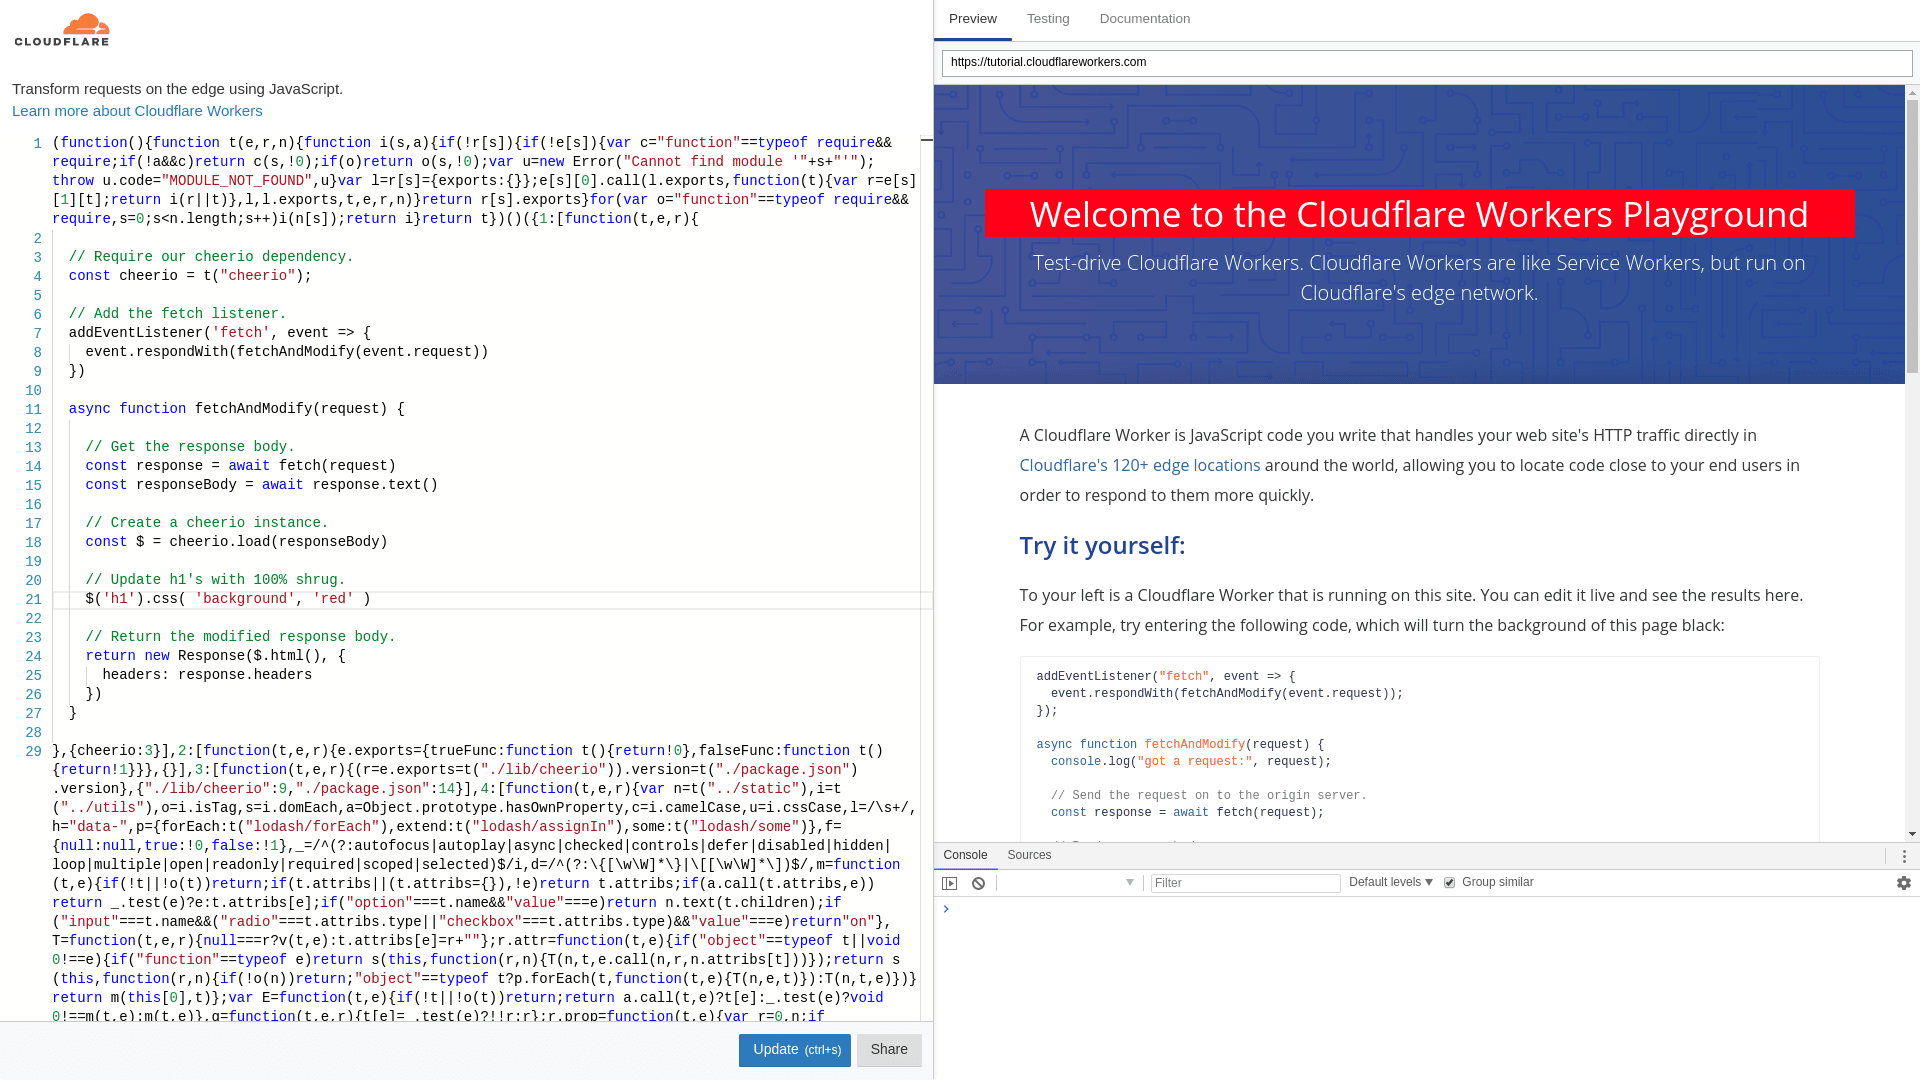Image resolution: width=1920 pixels, height=1080 pixels.
Task: Open the Default levels dropdown
Action: (1391, 882)
